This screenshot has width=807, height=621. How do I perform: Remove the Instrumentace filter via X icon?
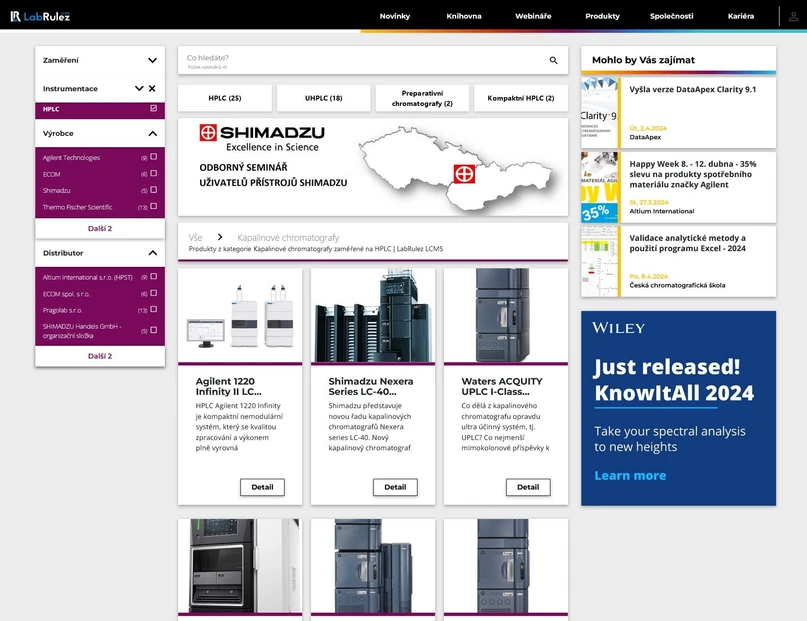154,88
